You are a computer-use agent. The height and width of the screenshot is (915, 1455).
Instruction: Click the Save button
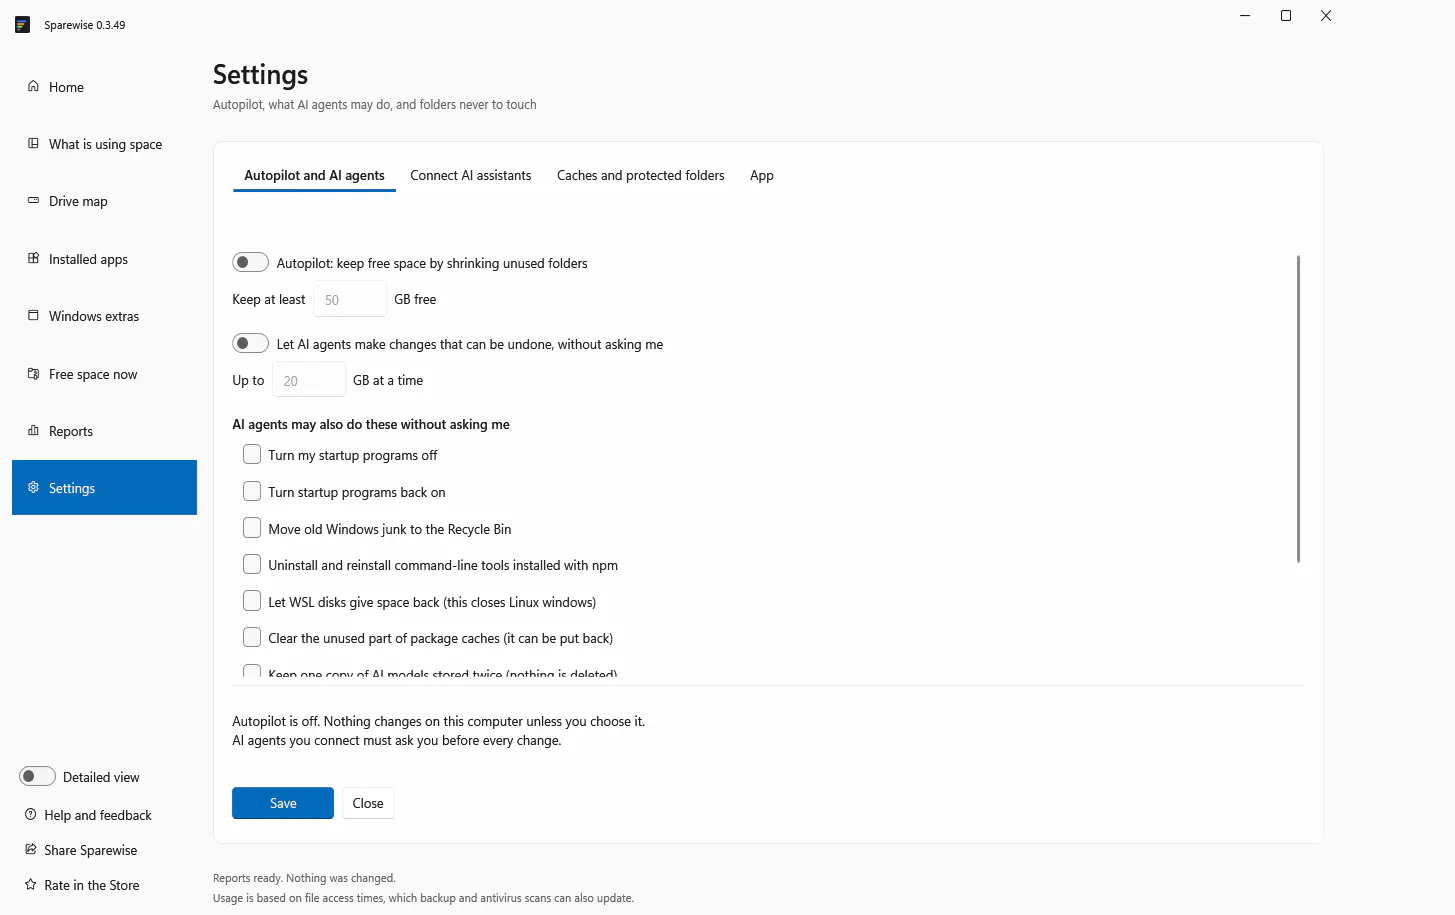coord(283,803)
